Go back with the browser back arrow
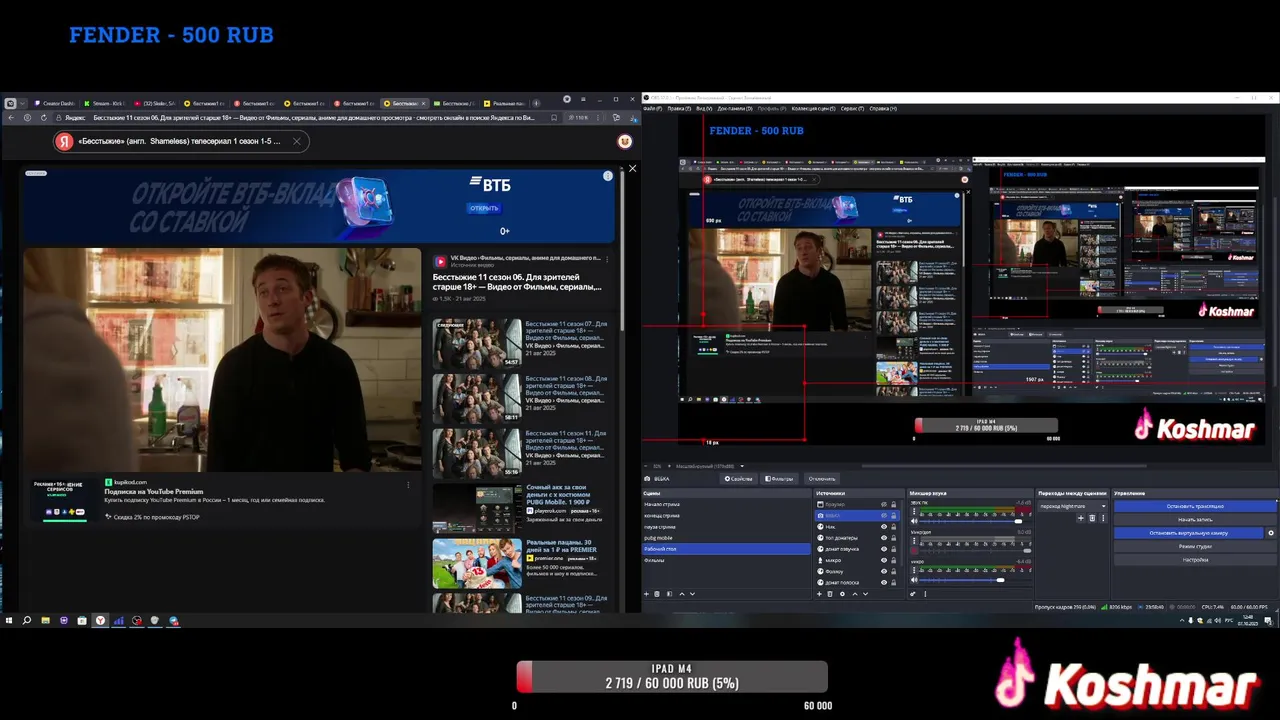Image resolution: width=1280 pixels, height=720 pixels. (x=12, y=118)
